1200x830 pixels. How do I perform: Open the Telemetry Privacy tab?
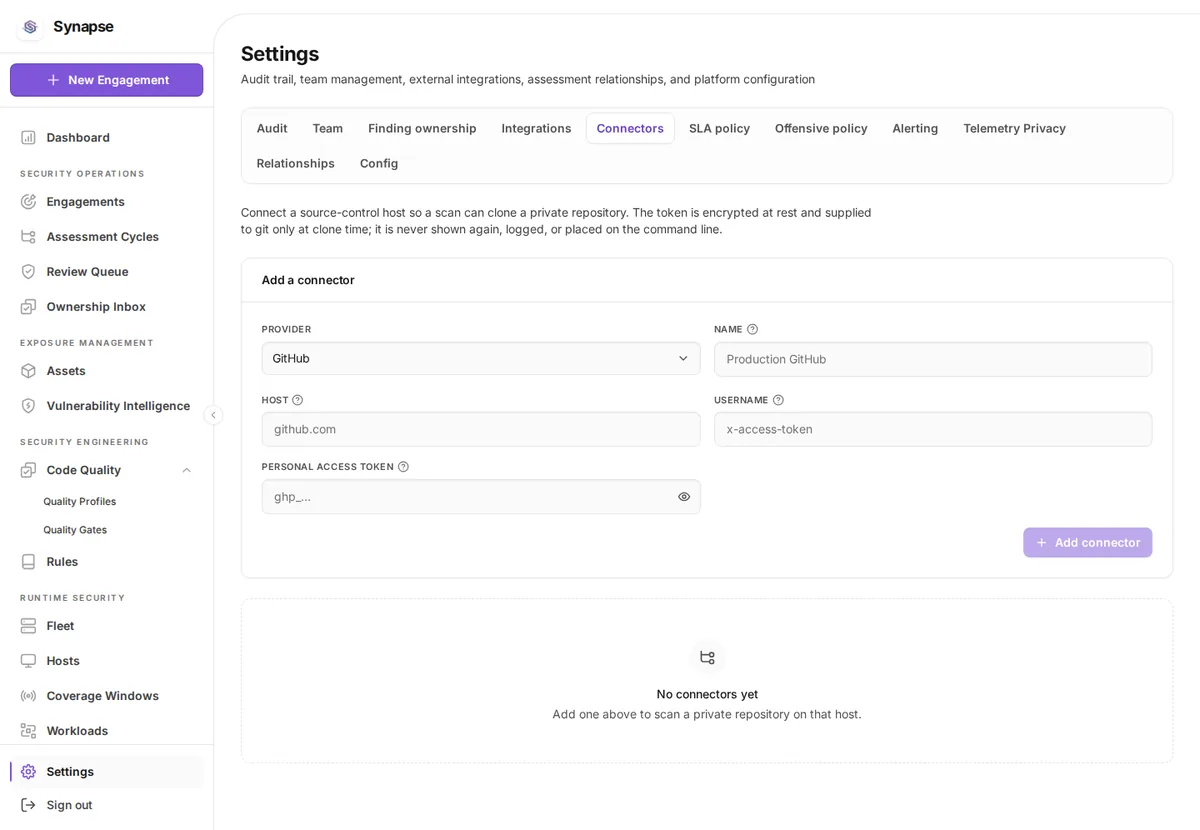point(1014,128)
